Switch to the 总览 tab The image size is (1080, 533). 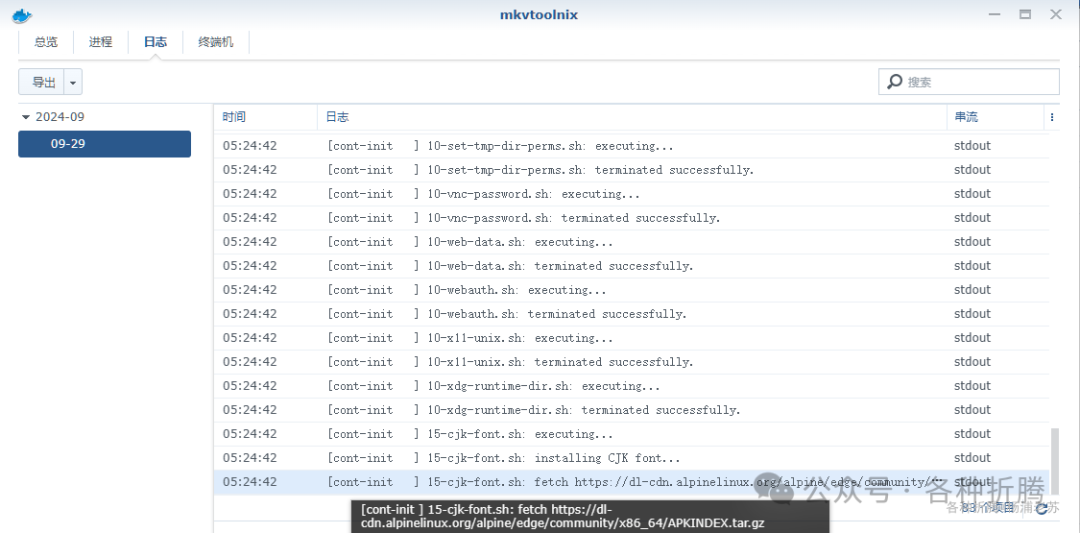point(46,42)
